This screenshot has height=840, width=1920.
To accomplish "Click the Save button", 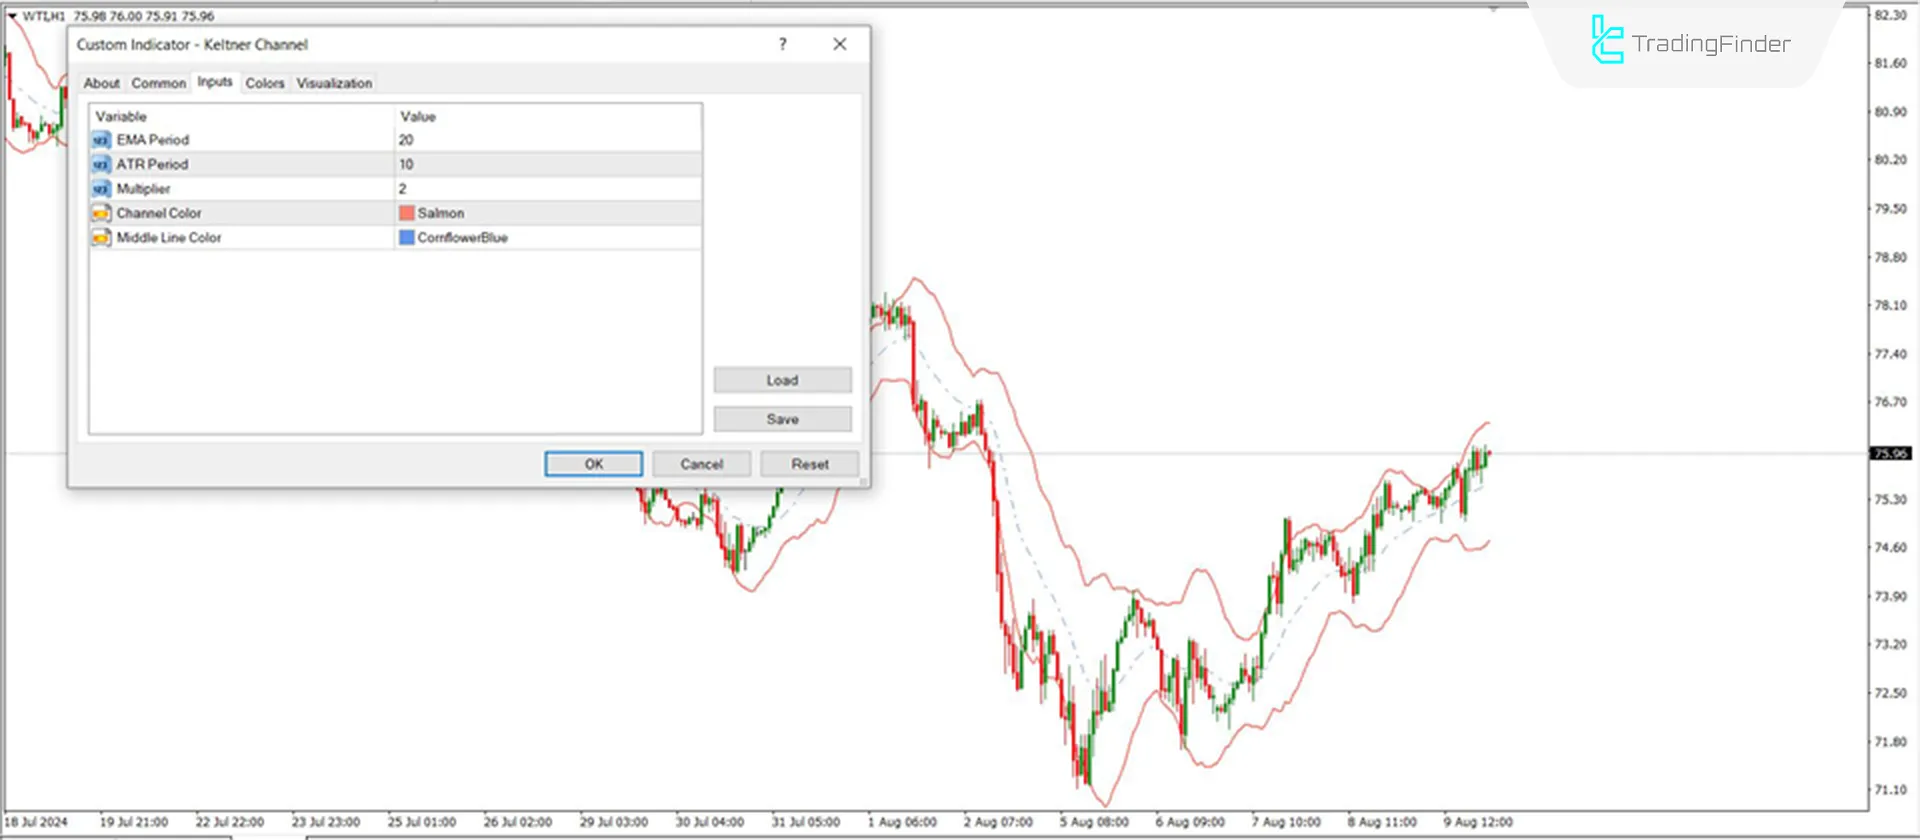I will 782,419.
